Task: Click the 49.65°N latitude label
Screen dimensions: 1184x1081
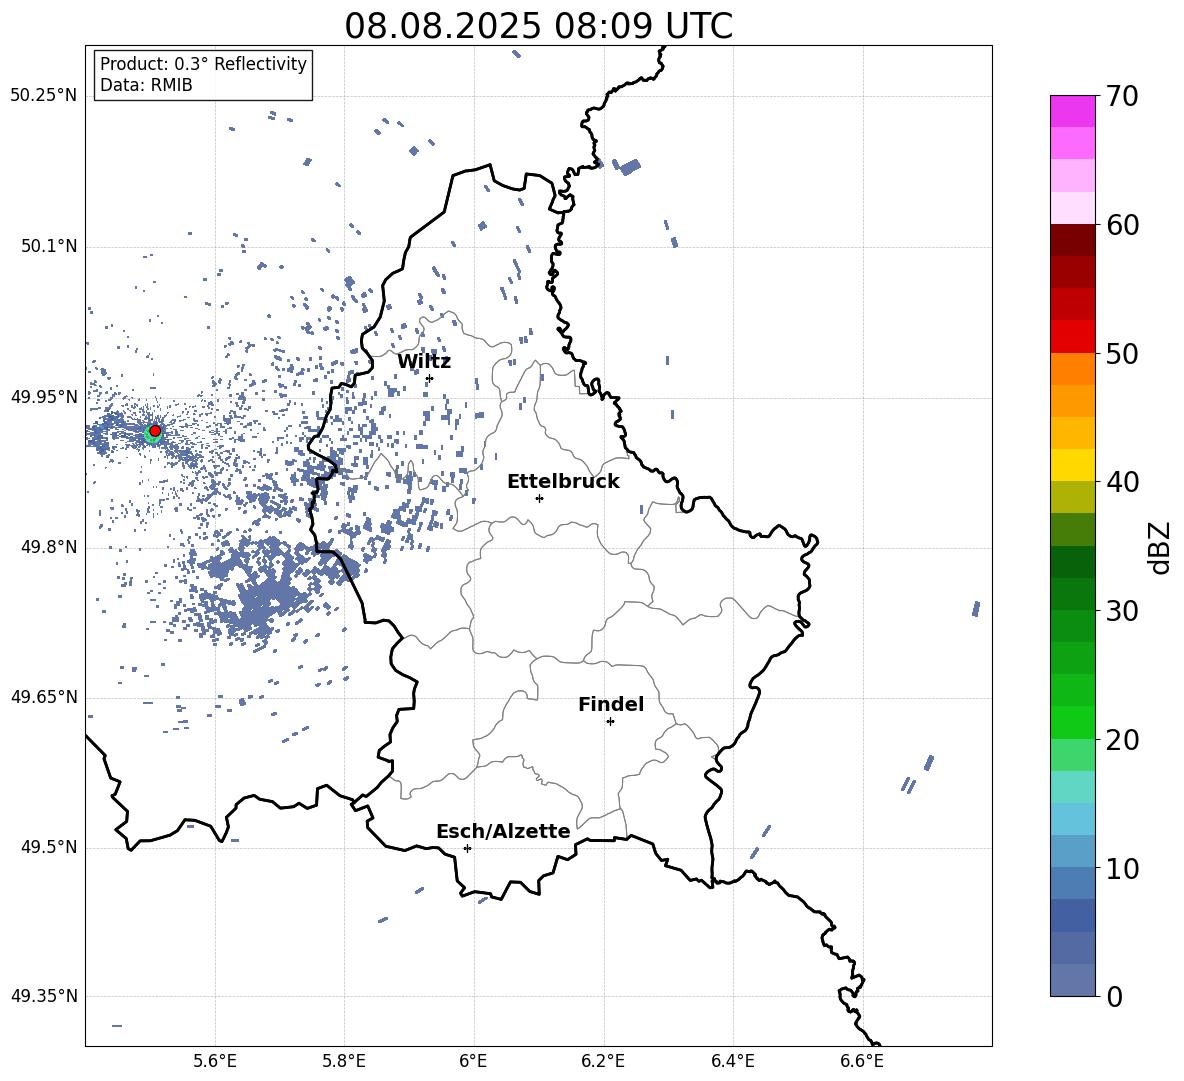Action: click(x=44, y=696)
